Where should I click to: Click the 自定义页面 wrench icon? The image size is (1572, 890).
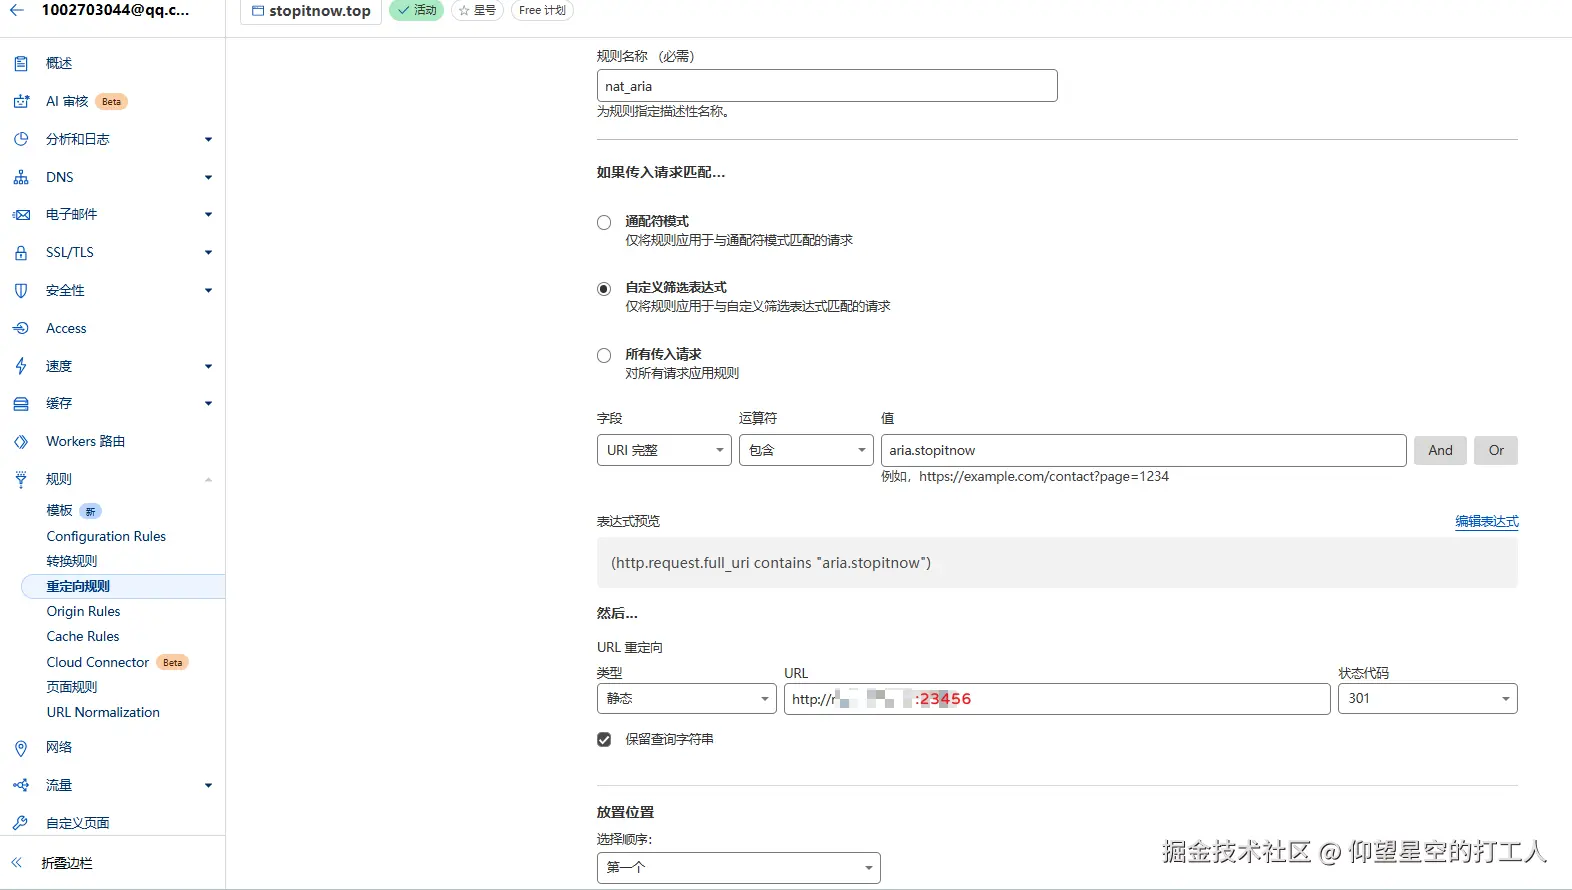(x=21, y=823)
